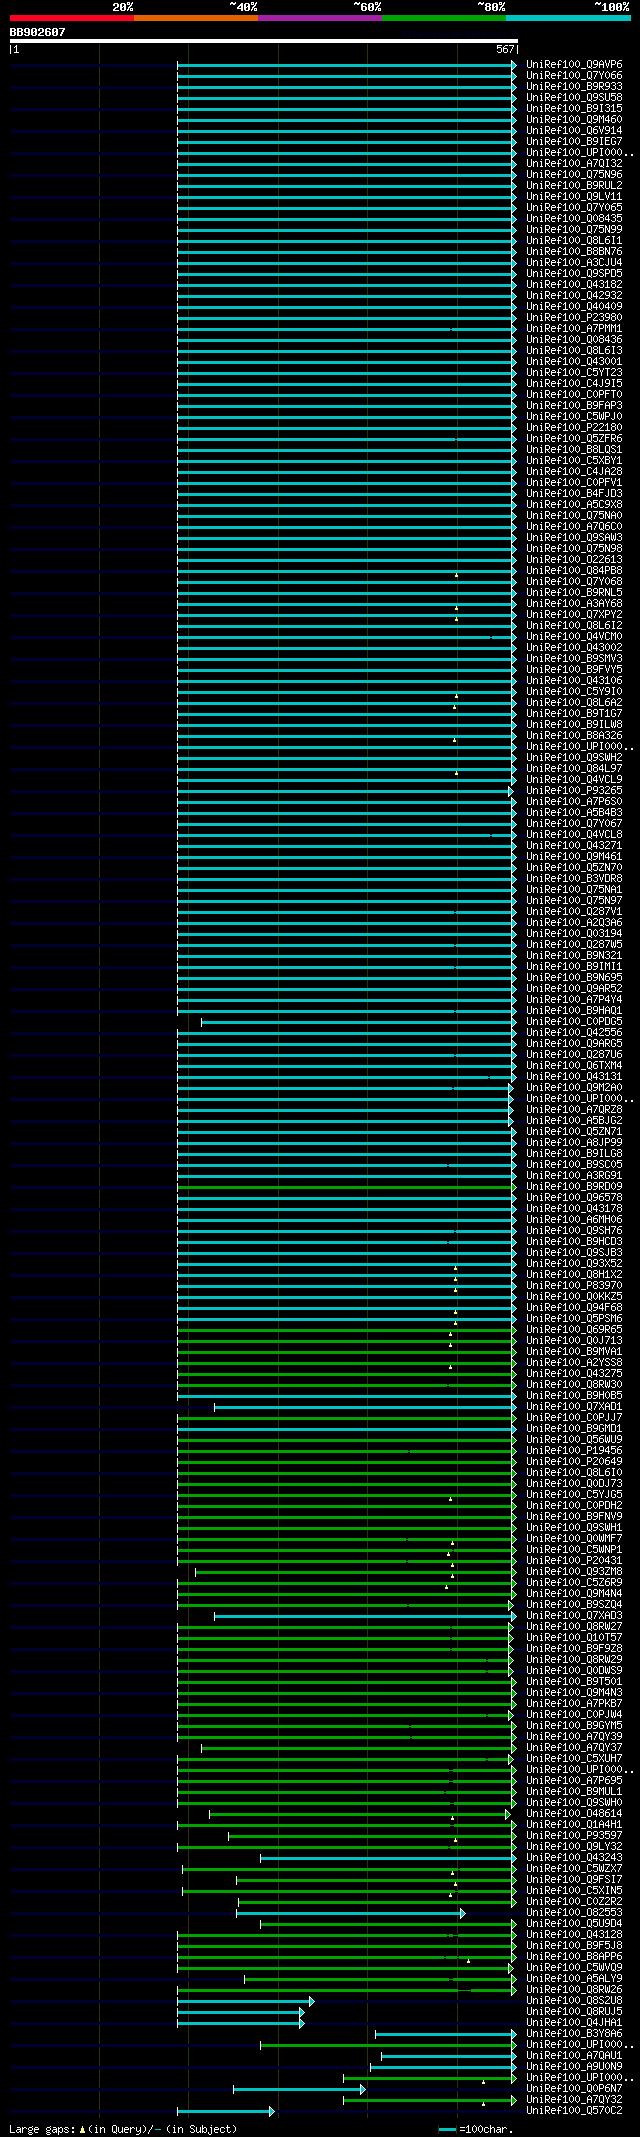640x2137 pixels.
Task: Select hit label UniRef100_A7P695
Action: point(574,1780)
